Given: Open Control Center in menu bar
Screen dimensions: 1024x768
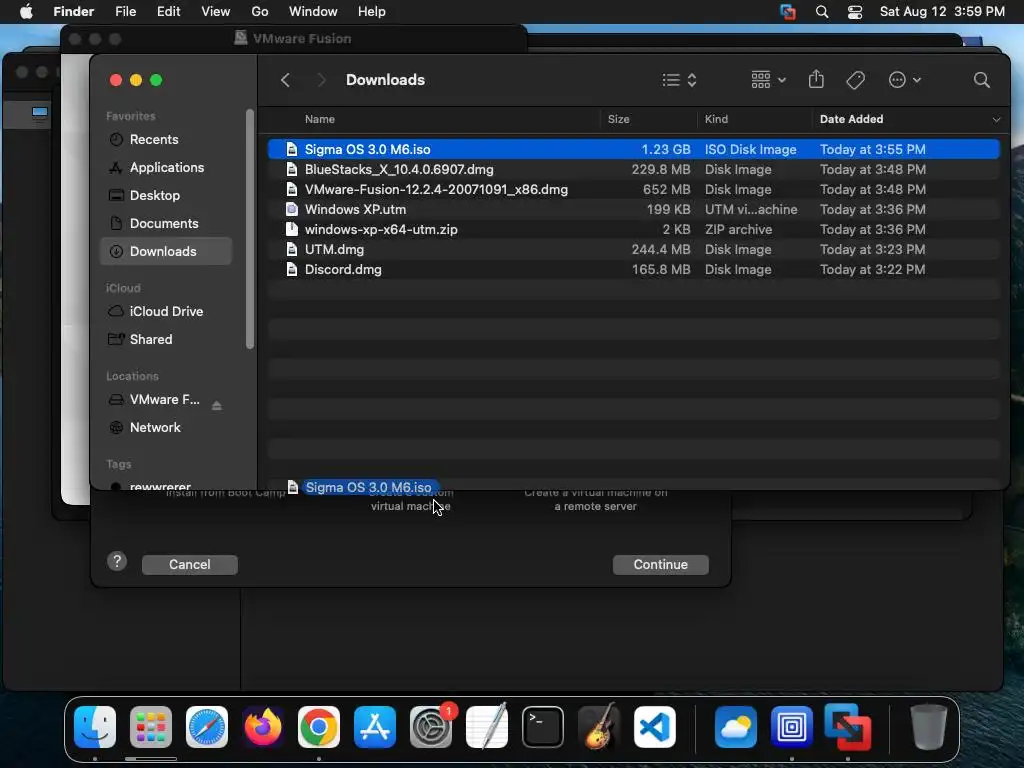Looking at the screenshot, I should click(x=855, y=12).
